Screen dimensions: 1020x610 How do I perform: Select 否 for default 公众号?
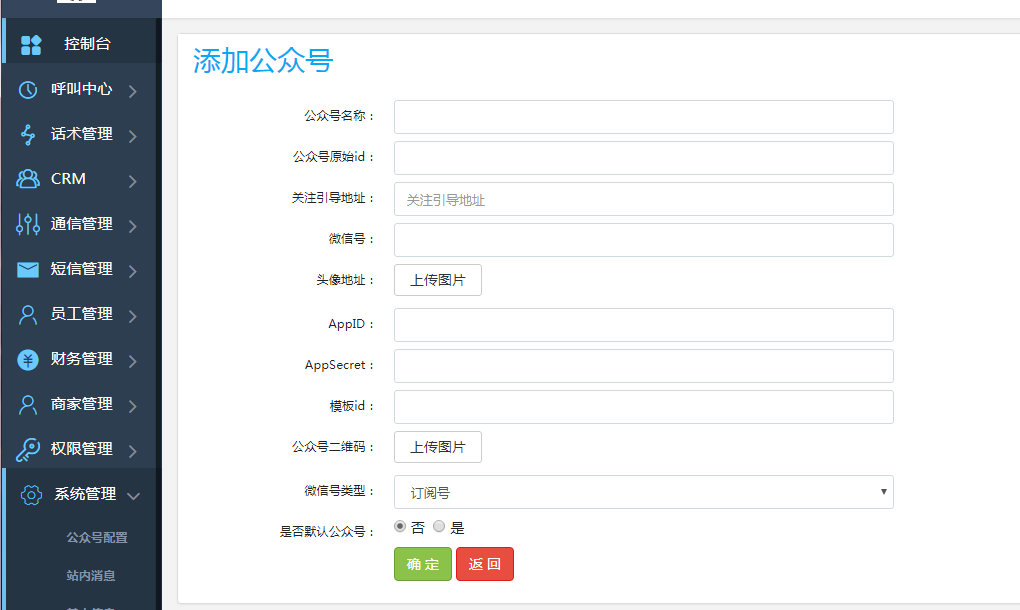pos(401,527)
